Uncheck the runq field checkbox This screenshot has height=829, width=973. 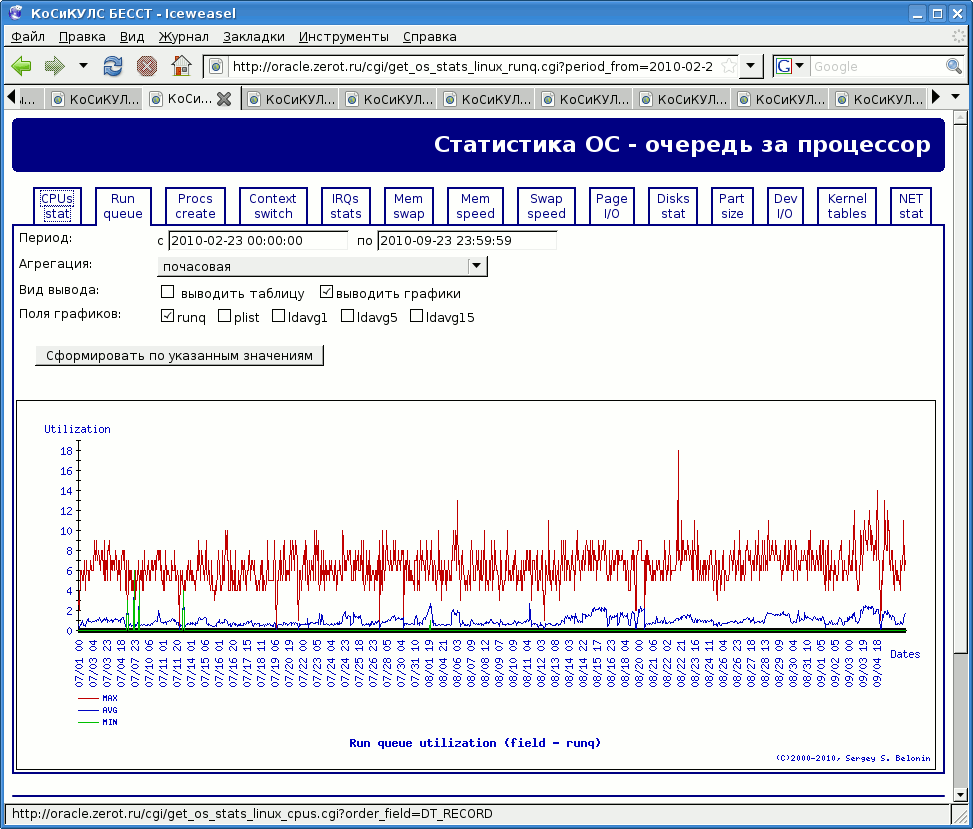(x=167, y=316)
